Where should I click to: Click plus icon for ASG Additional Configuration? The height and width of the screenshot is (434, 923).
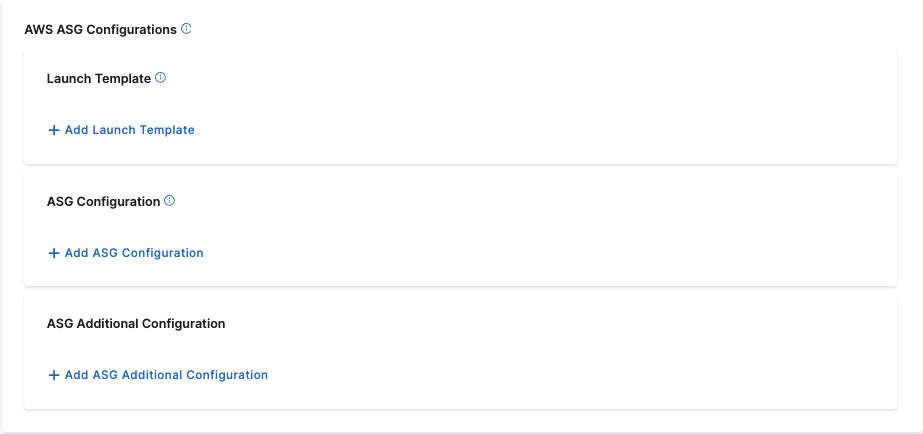click(x=54, y=375)
